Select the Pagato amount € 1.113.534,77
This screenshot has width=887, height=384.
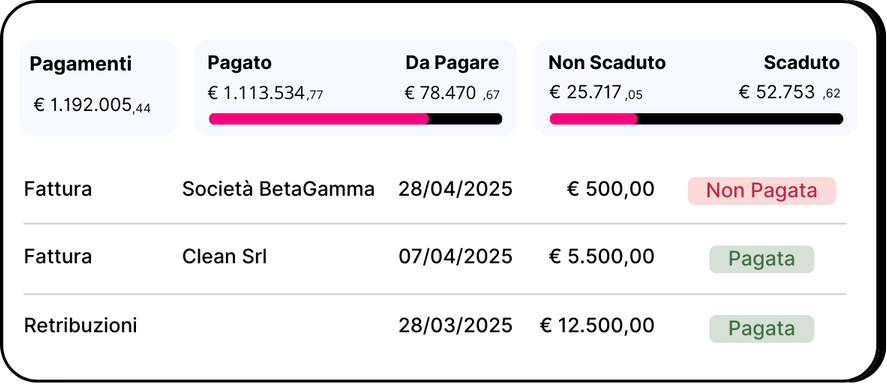[265, 93]
